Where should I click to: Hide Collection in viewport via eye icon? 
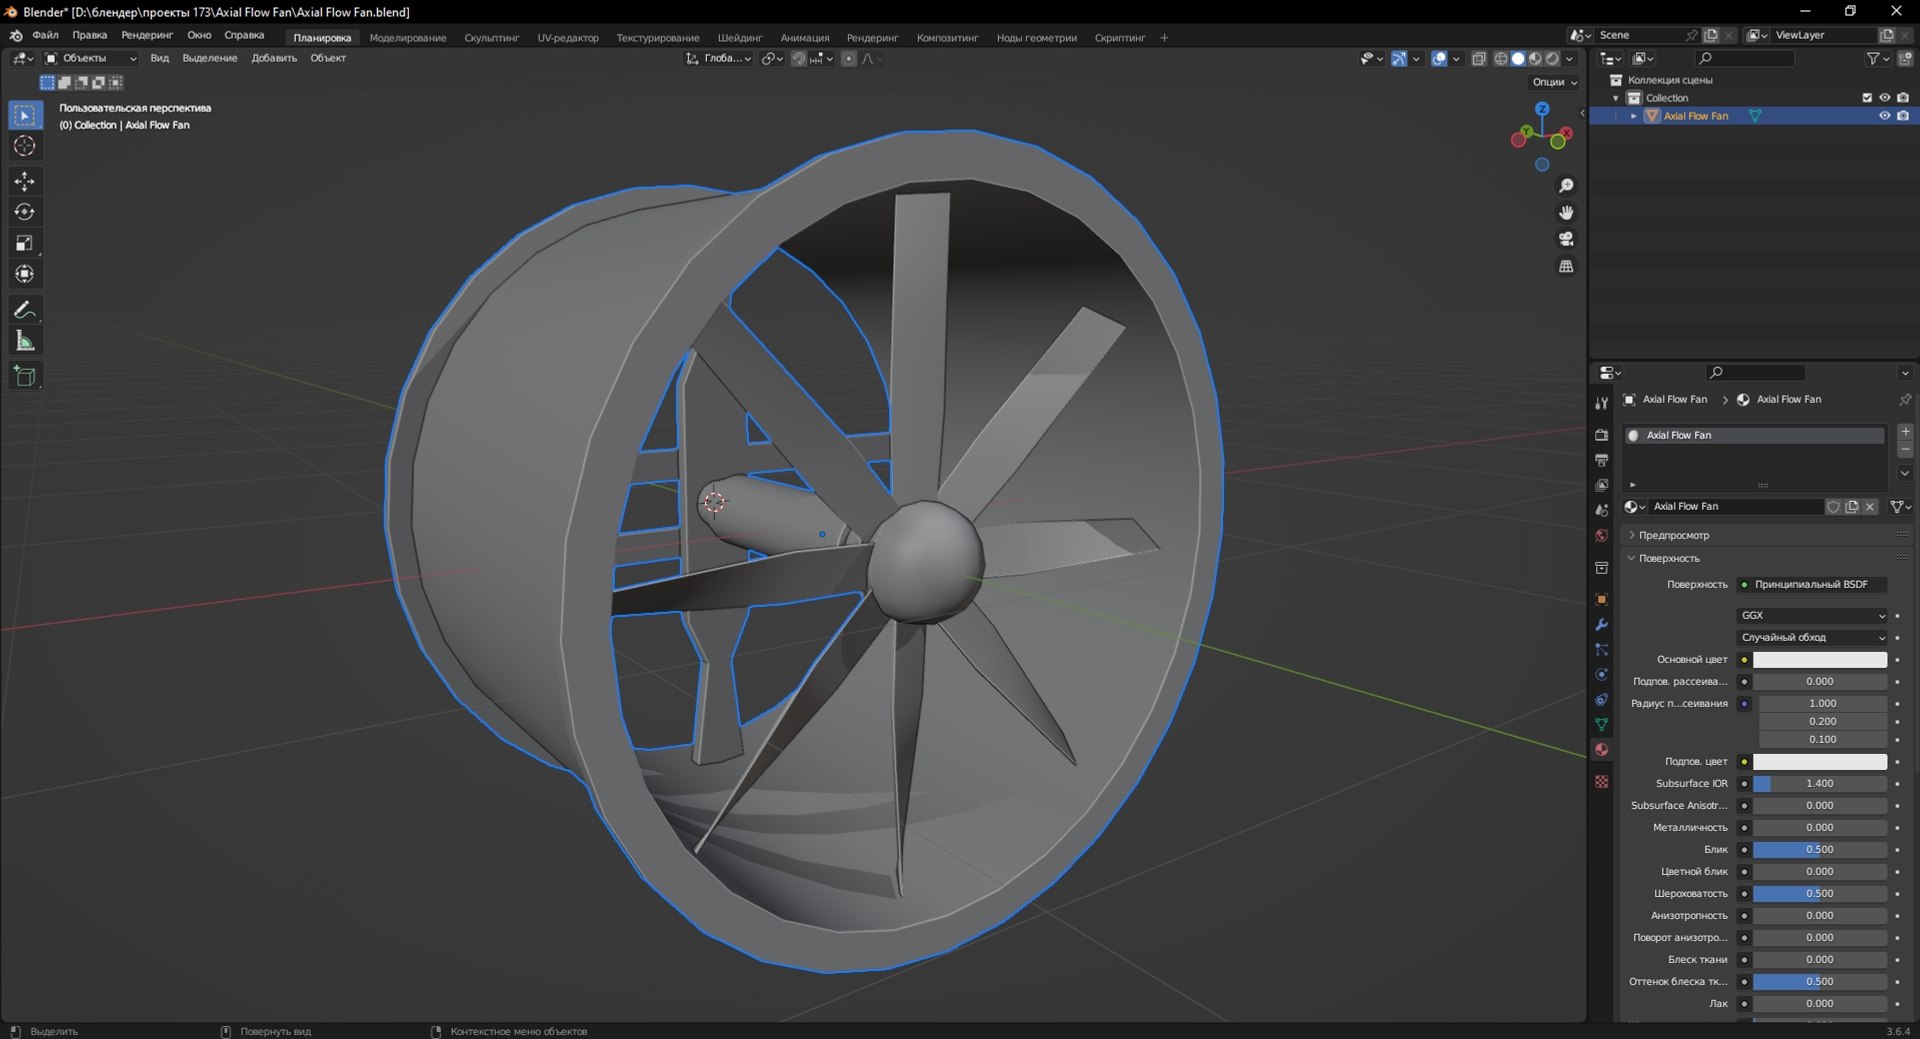1884,98
